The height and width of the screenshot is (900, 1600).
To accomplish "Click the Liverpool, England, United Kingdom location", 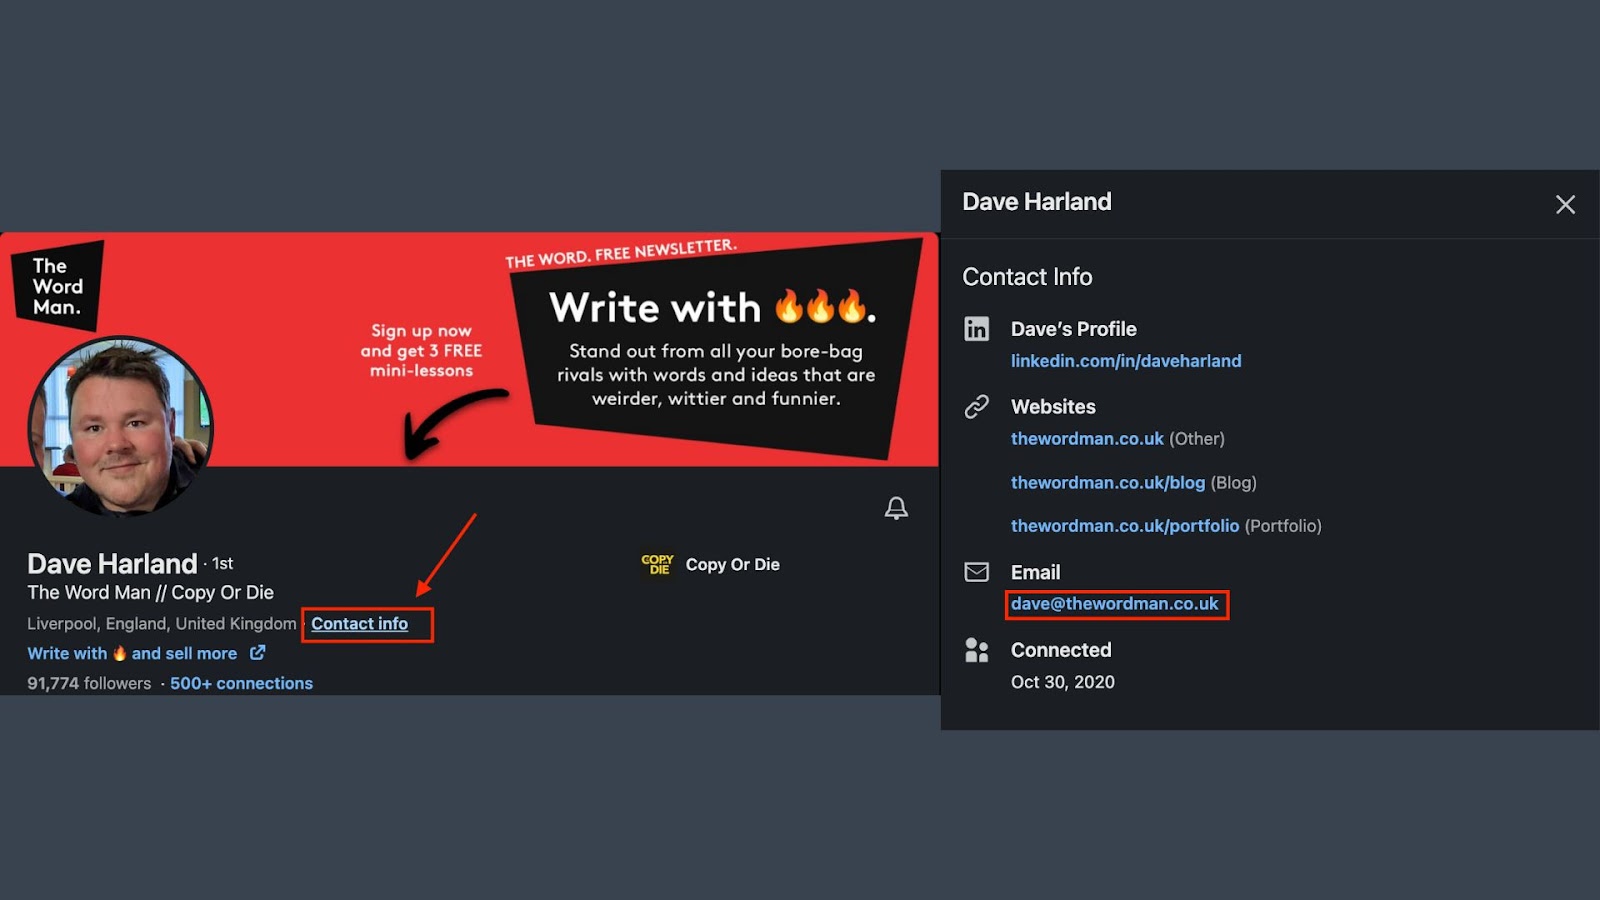I will (162, 624).
